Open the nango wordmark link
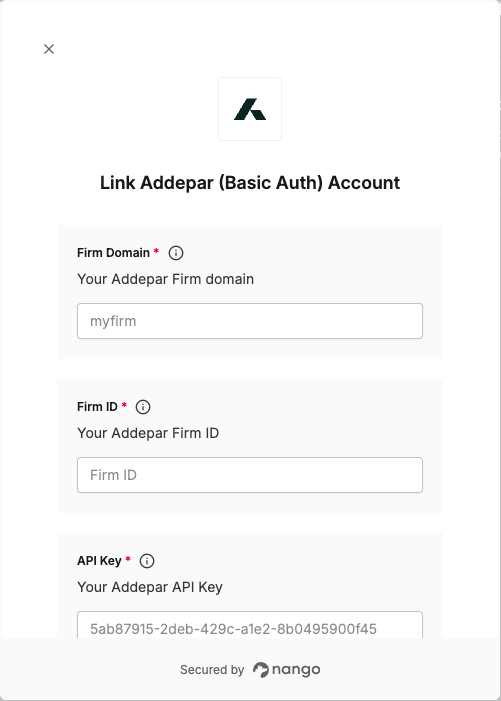501x701 pixels. coord(296,670)
